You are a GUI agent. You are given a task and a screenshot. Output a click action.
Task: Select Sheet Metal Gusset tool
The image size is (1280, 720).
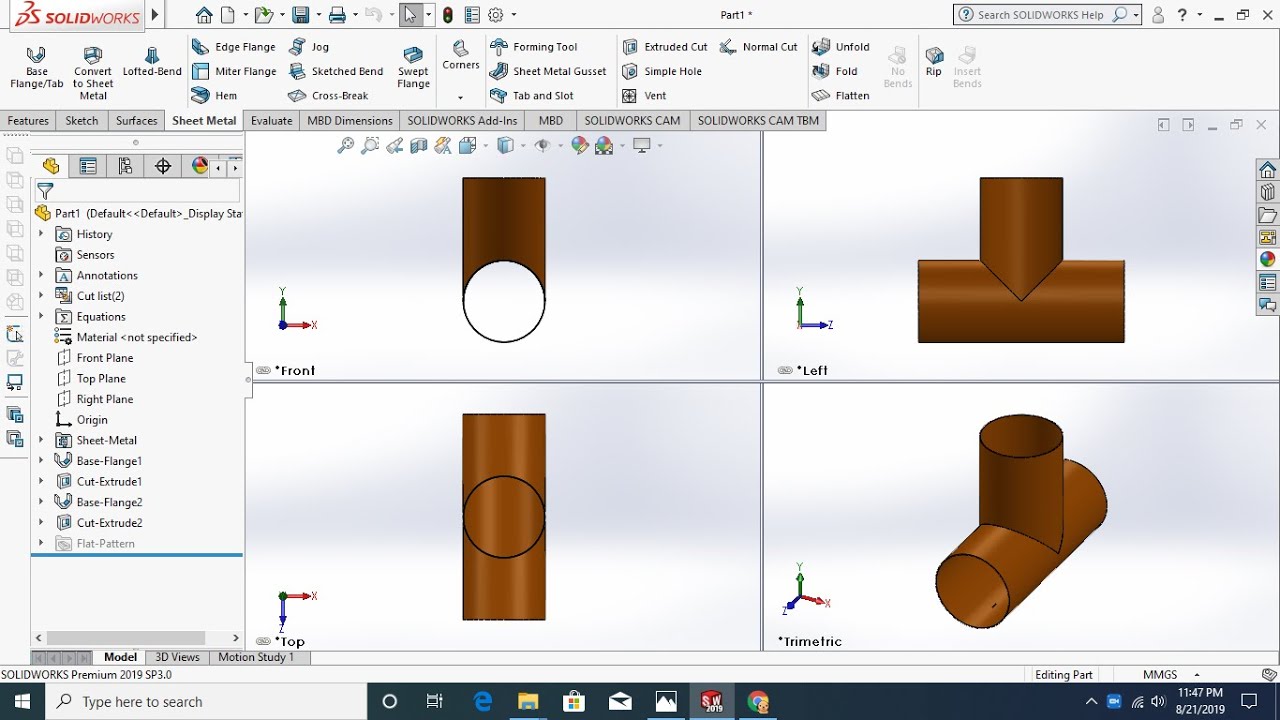coord(548,71)
